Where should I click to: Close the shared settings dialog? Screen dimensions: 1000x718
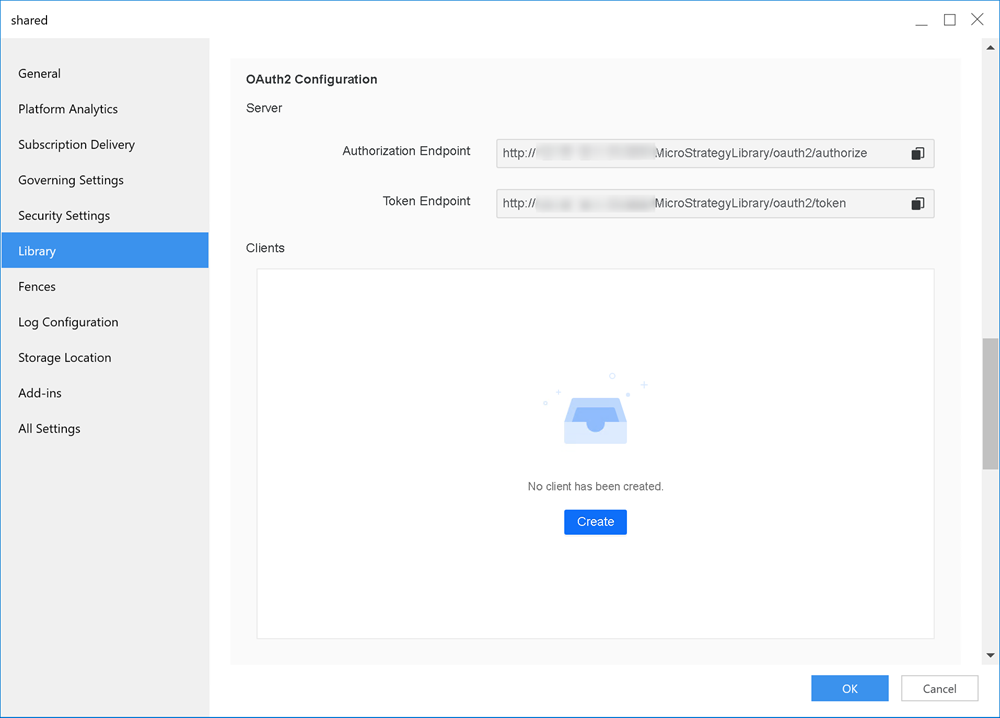pyautogui.click(x=977, y=20)
